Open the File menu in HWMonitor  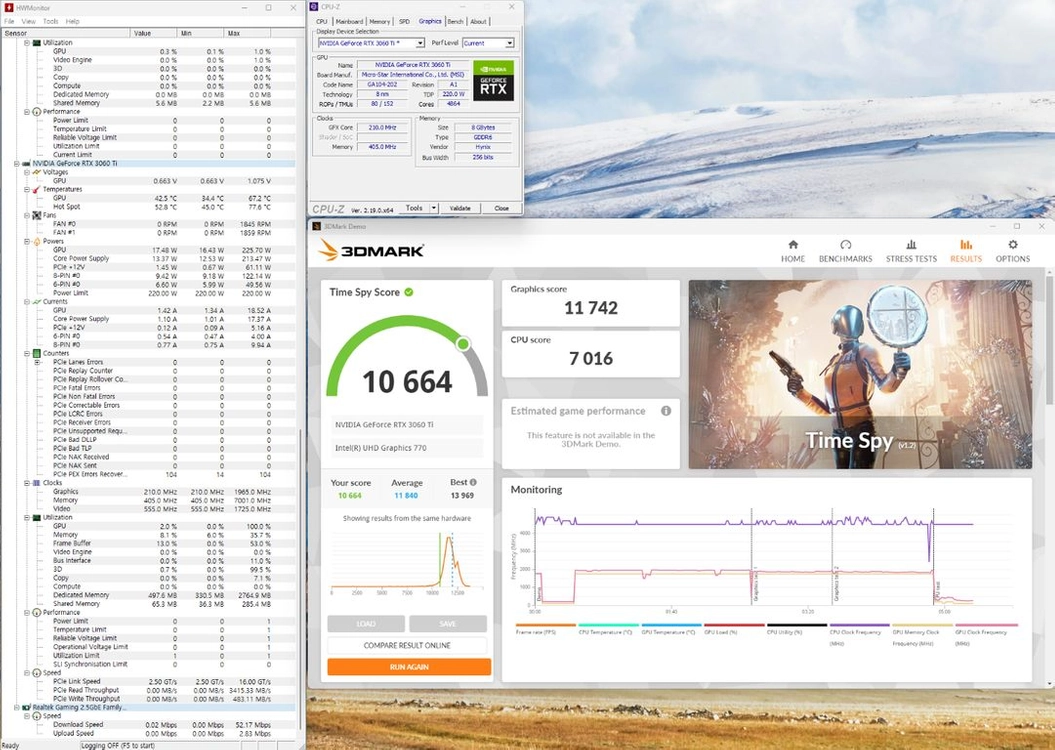[9, 22]
